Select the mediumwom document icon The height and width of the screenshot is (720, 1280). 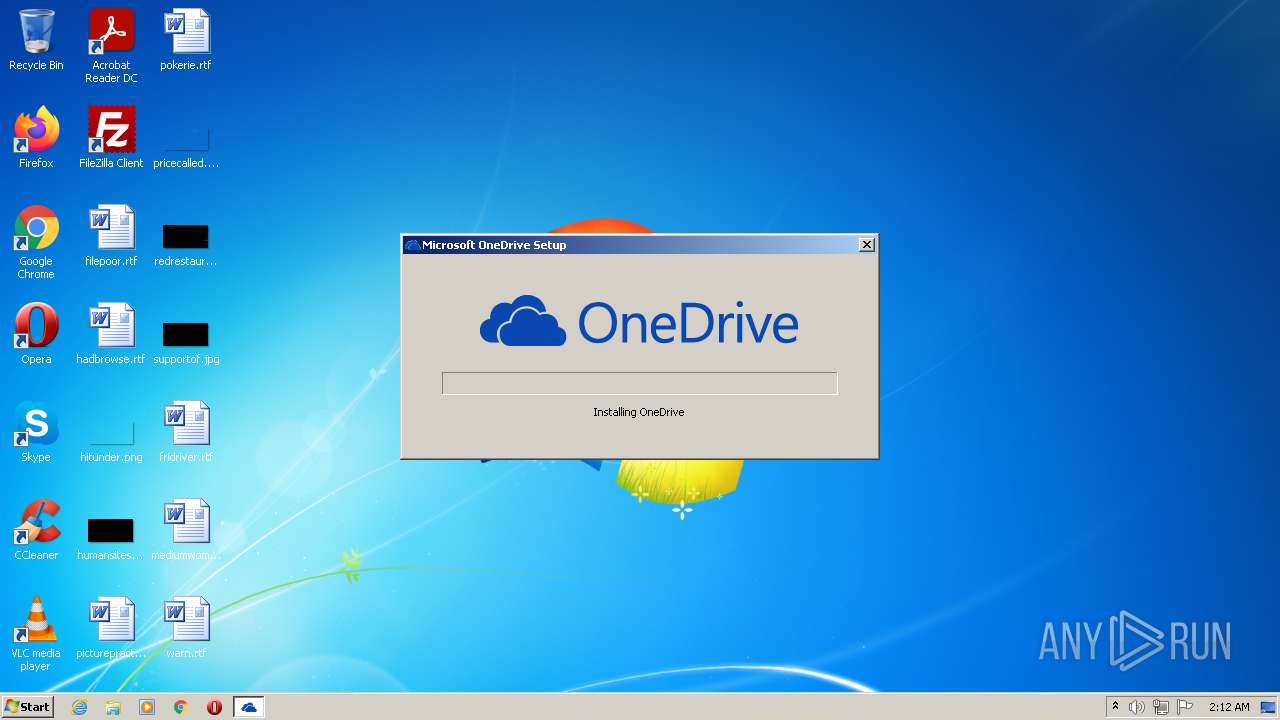click(x=186, y=530)
